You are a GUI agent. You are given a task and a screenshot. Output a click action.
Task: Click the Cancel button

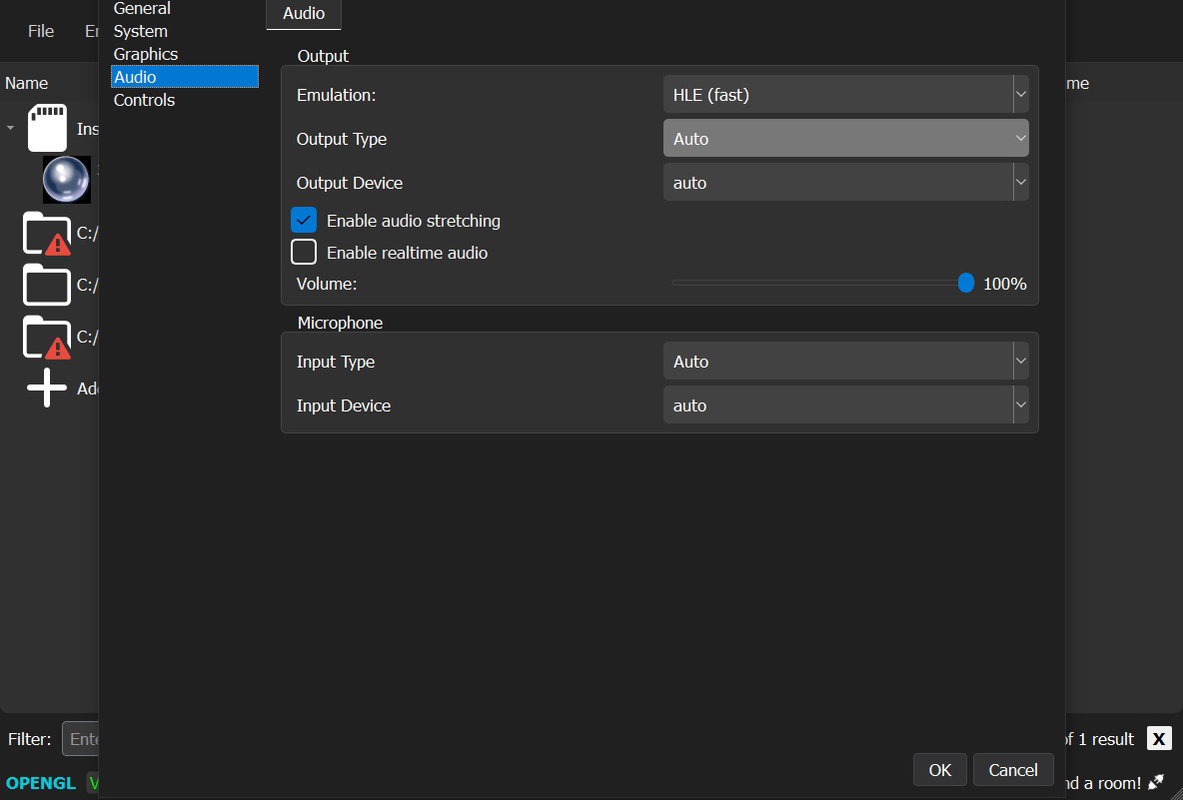coord(1013,770)
